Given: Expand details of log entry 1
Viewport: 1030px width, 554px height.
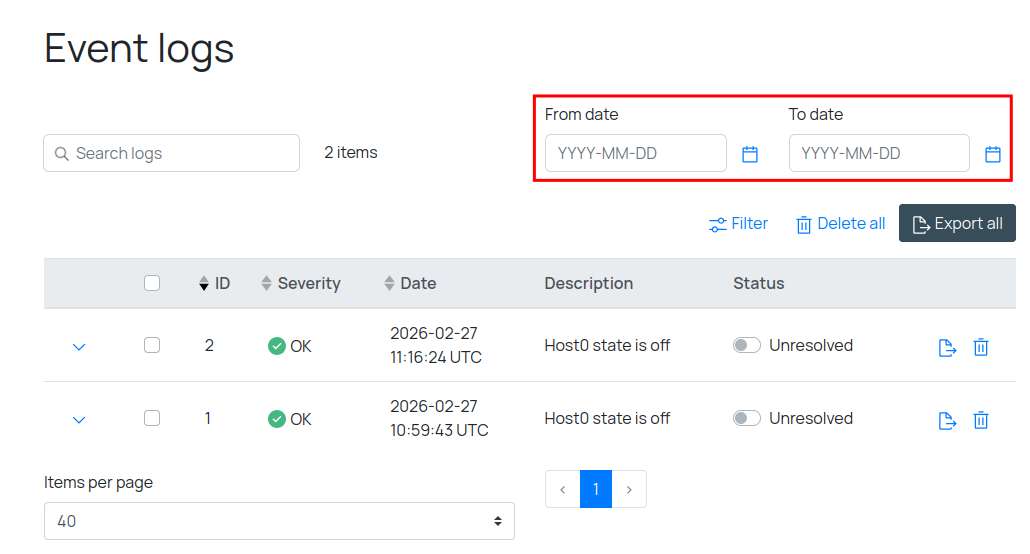Looking at the screenshot, I should pos(79,420).
